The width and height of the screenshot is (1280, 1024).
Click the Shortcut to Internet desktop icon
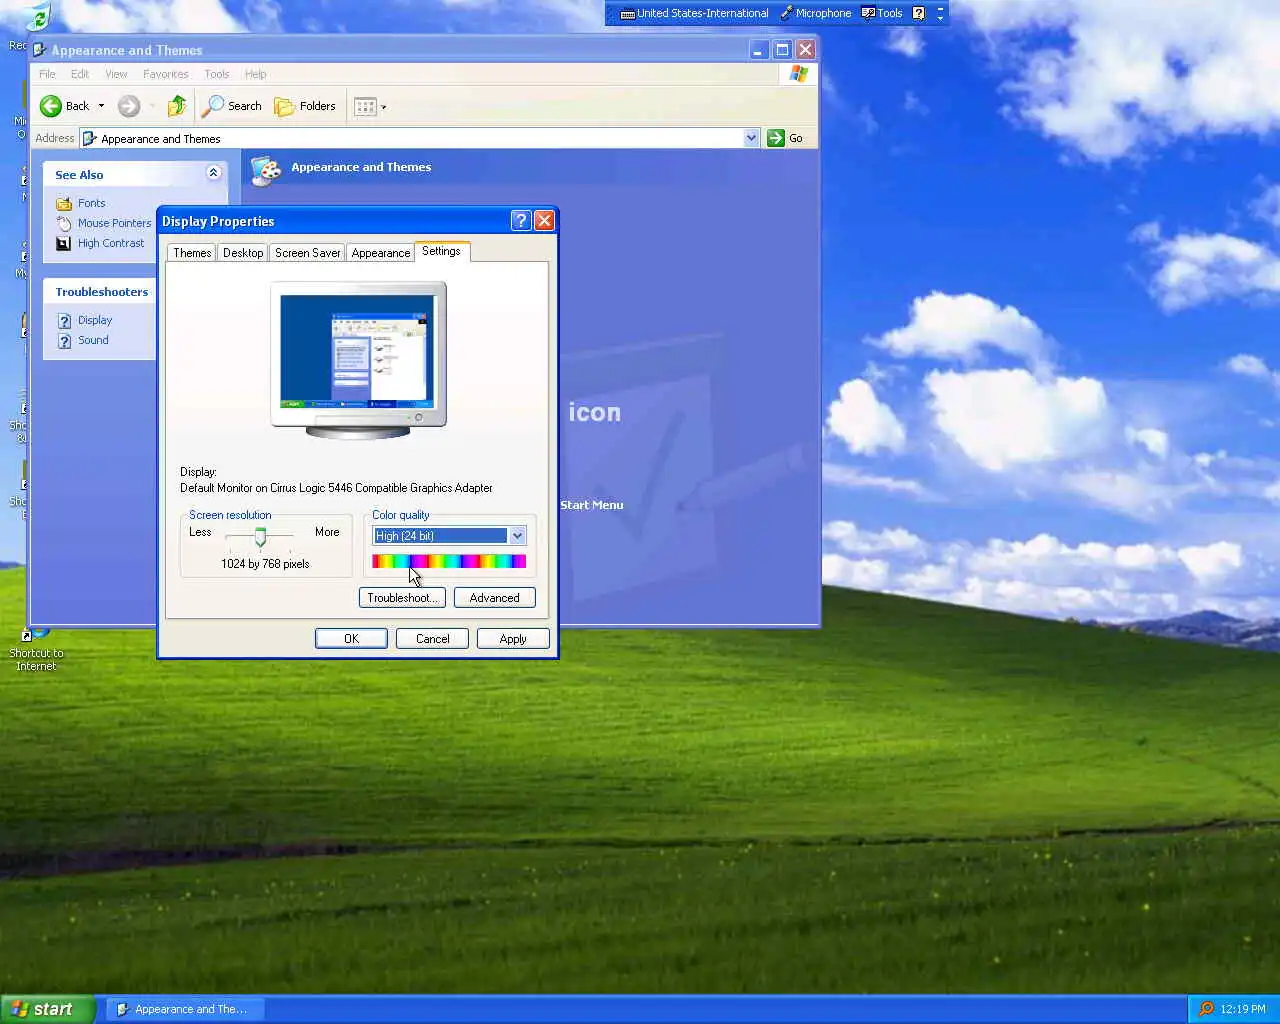pyautogui.click(x=36, y=650)
